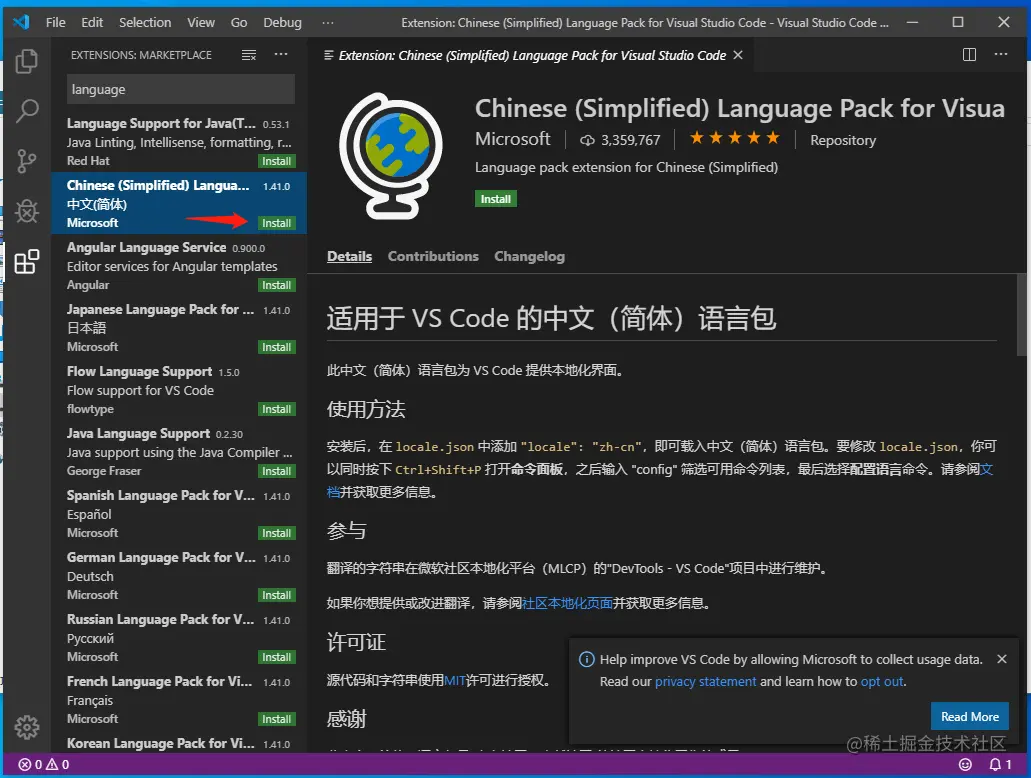This screenshot has width=1031, height=778.
Task: Install Chinese (Simplified) pack from list
Action: tap(276, 223)
